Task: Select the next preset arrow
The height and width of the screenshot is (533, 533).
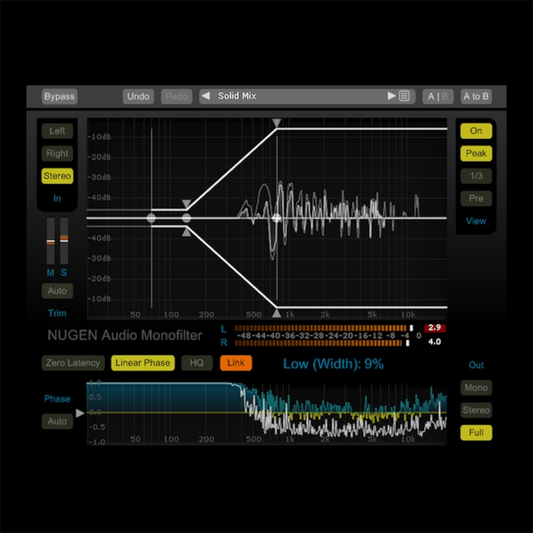Action: click(392, 96)
